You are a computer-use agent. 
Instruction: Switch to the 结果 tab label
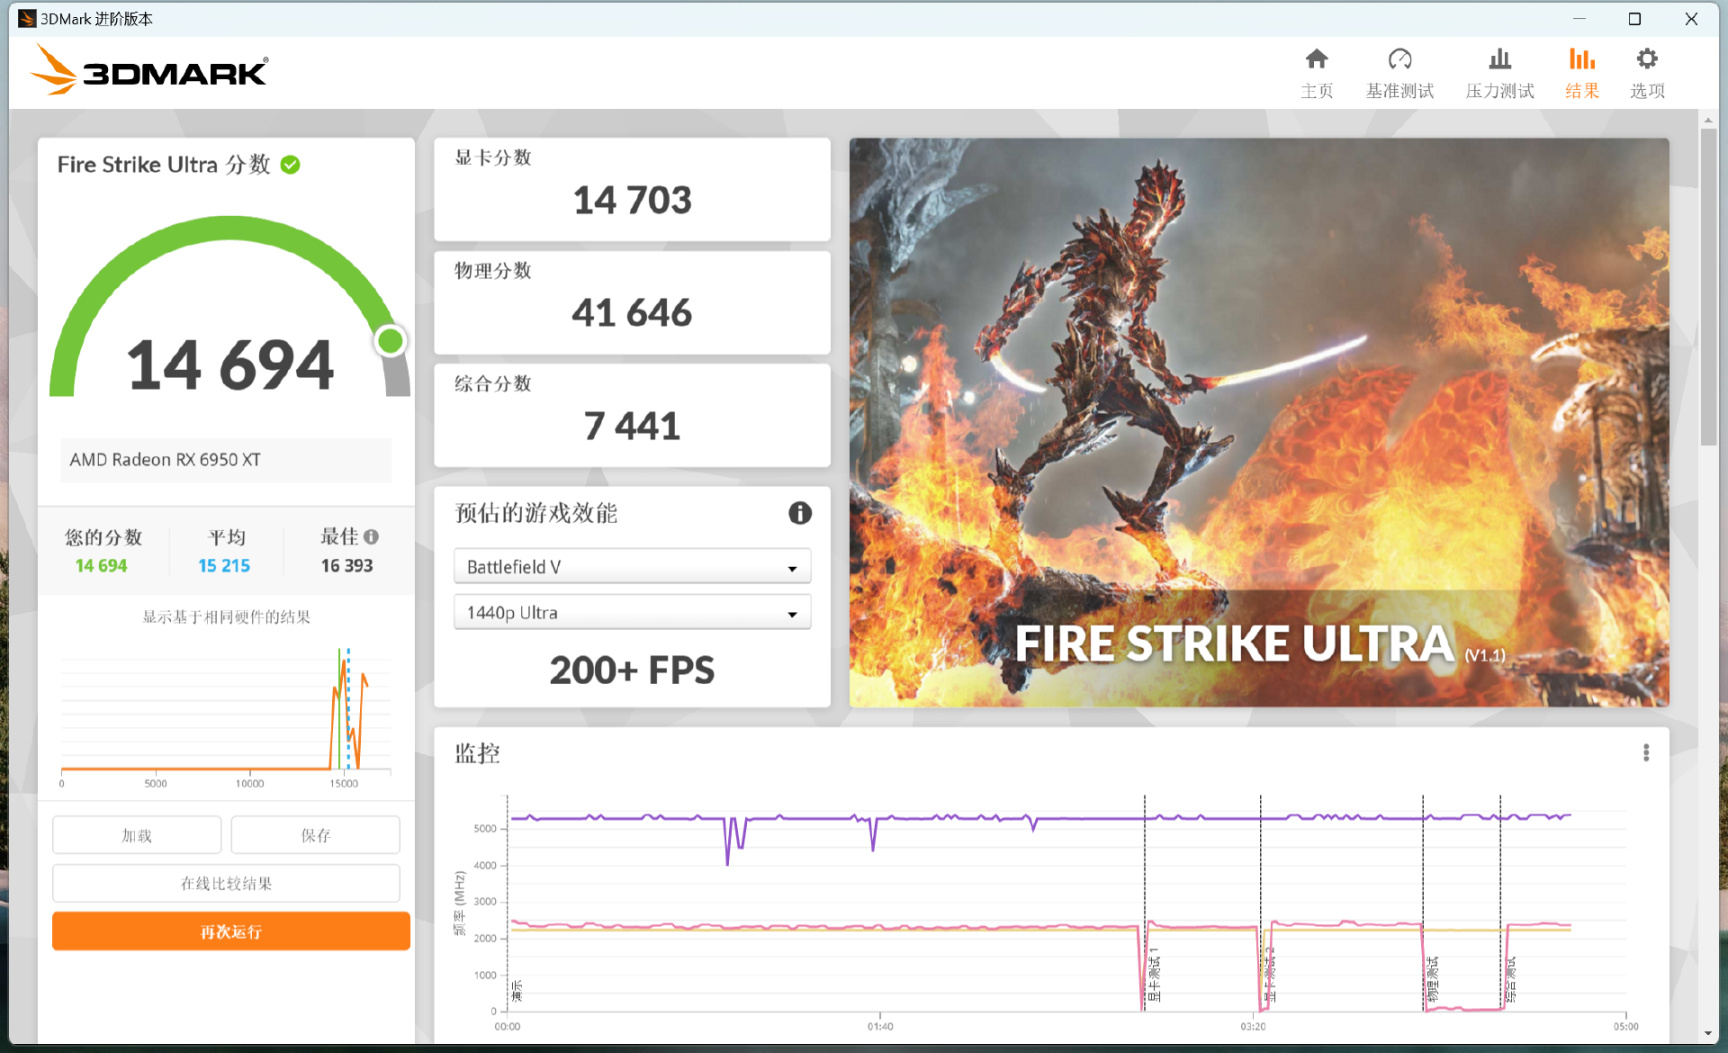pos(1581,91)
